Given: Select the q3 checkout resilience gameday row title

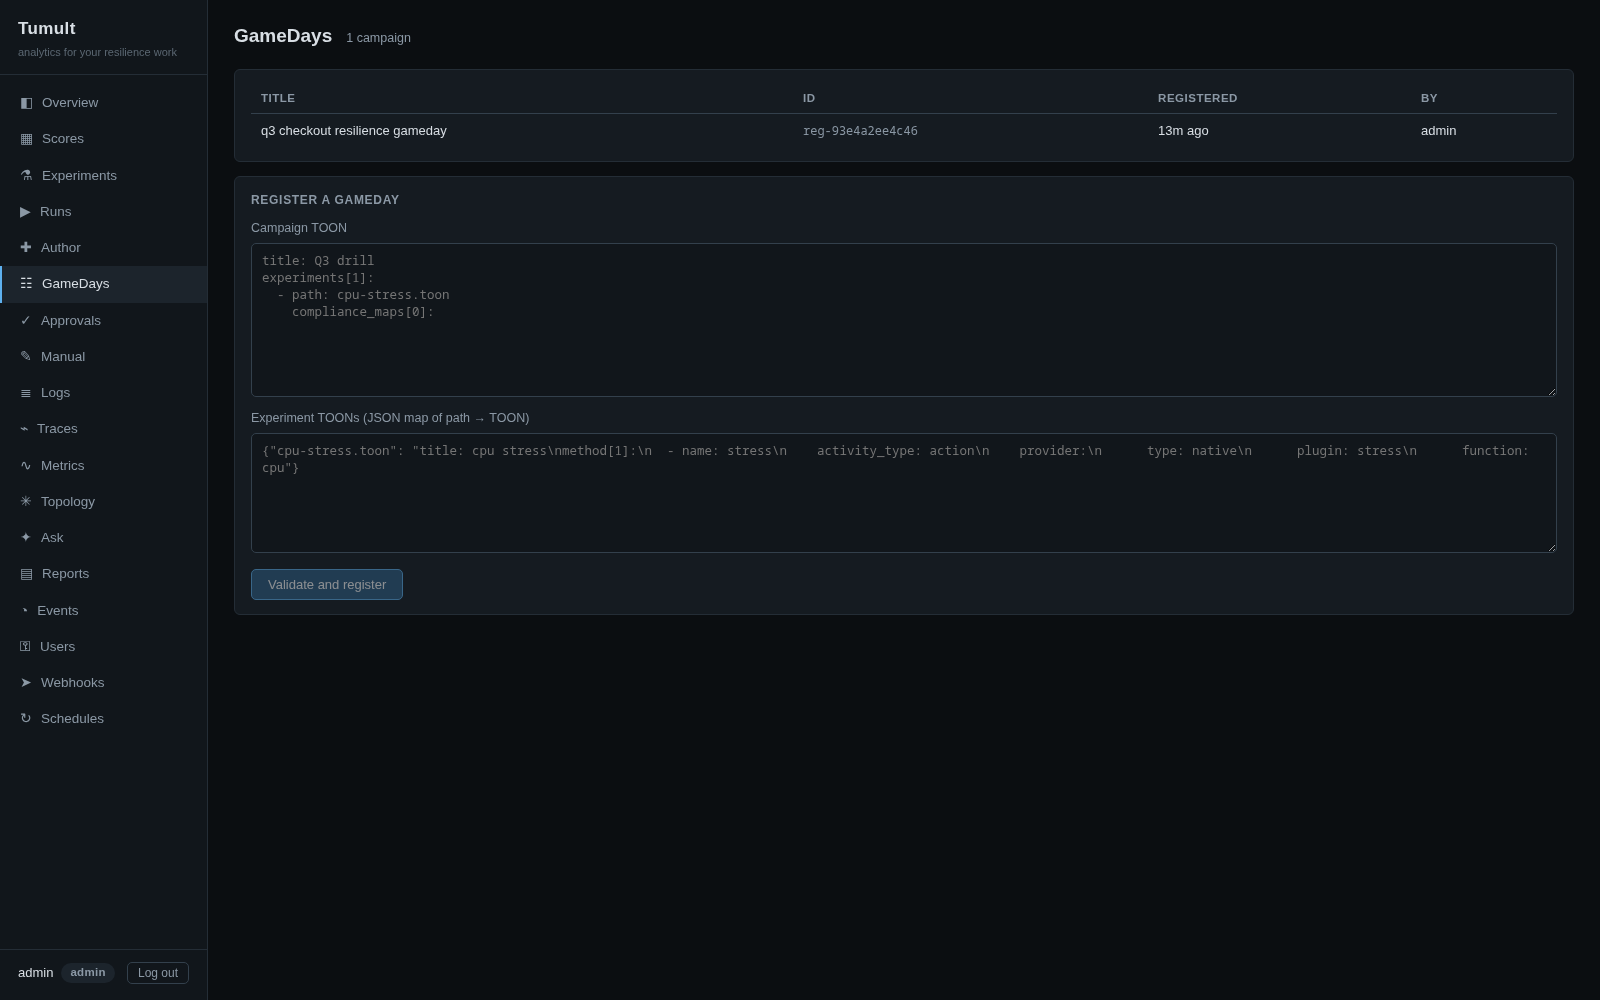Looking at the screenshot, I should click(x=354, y=131).
